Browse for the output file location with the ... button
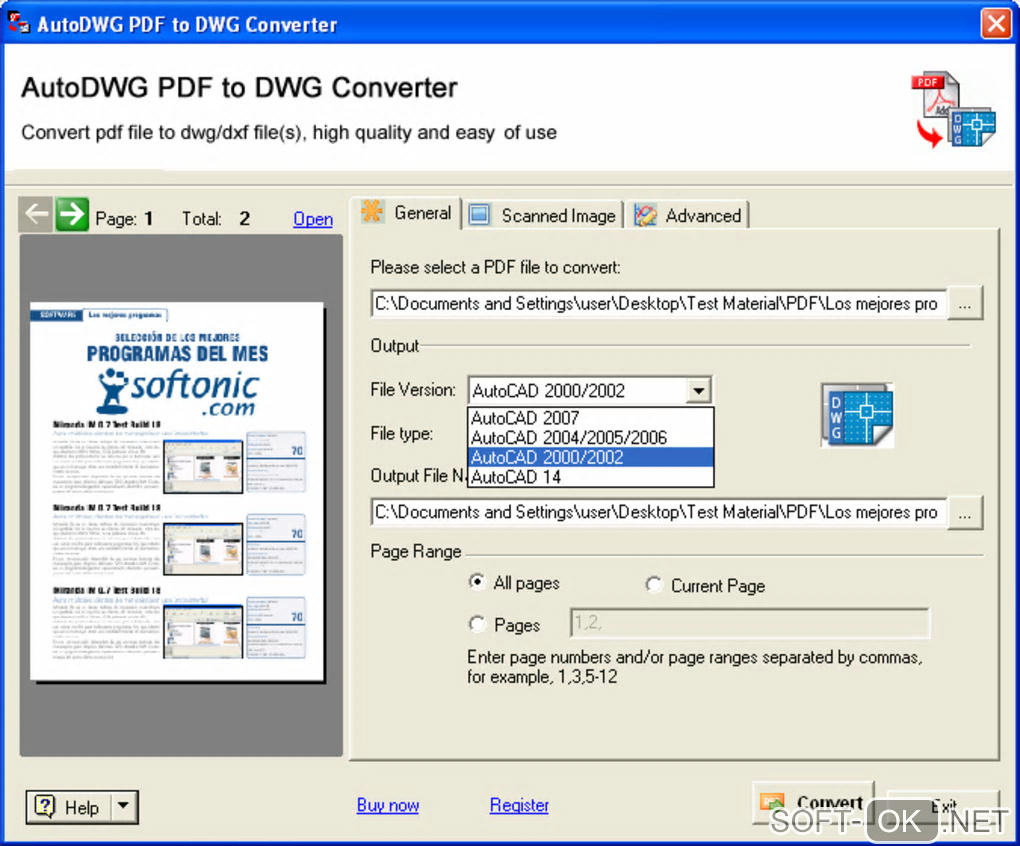1020x846 pixels. pos(965,514)
